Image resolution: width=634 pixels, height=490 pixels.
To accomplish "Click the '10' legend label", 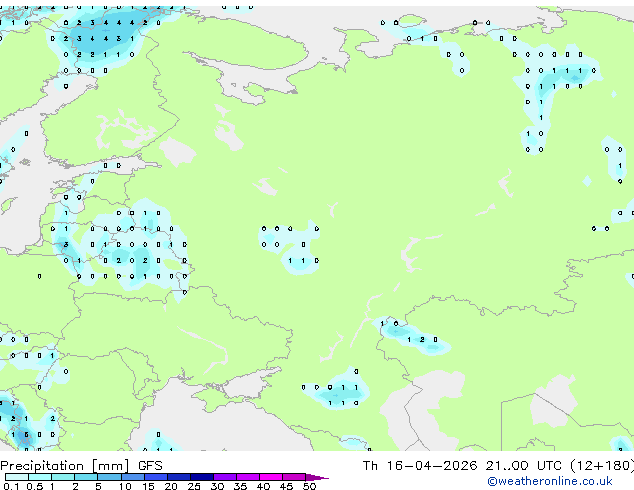I will 125,486.
